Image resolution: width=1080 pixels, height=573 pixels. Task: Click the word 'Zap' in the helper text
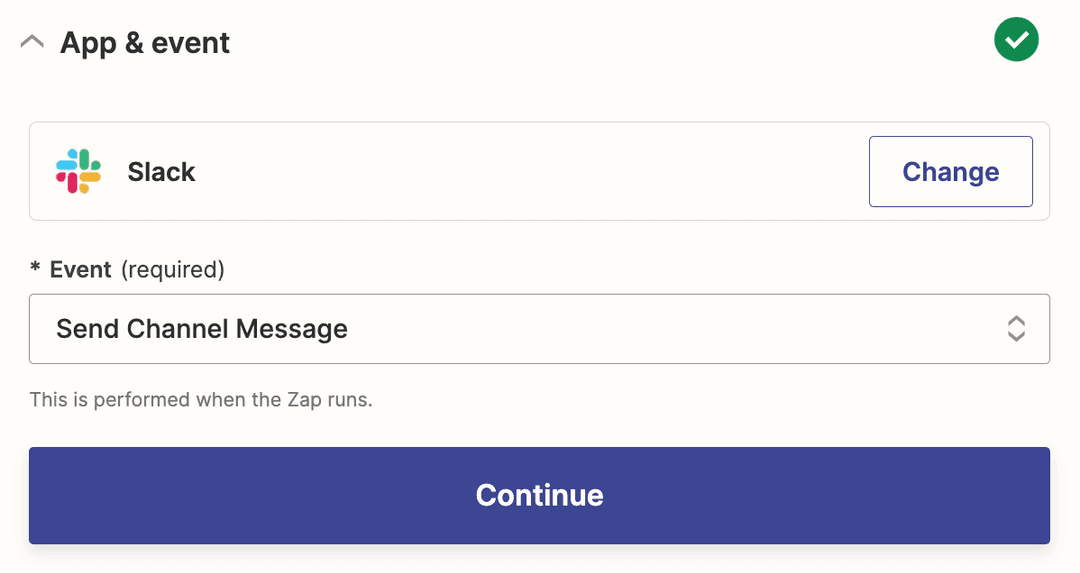300,400
